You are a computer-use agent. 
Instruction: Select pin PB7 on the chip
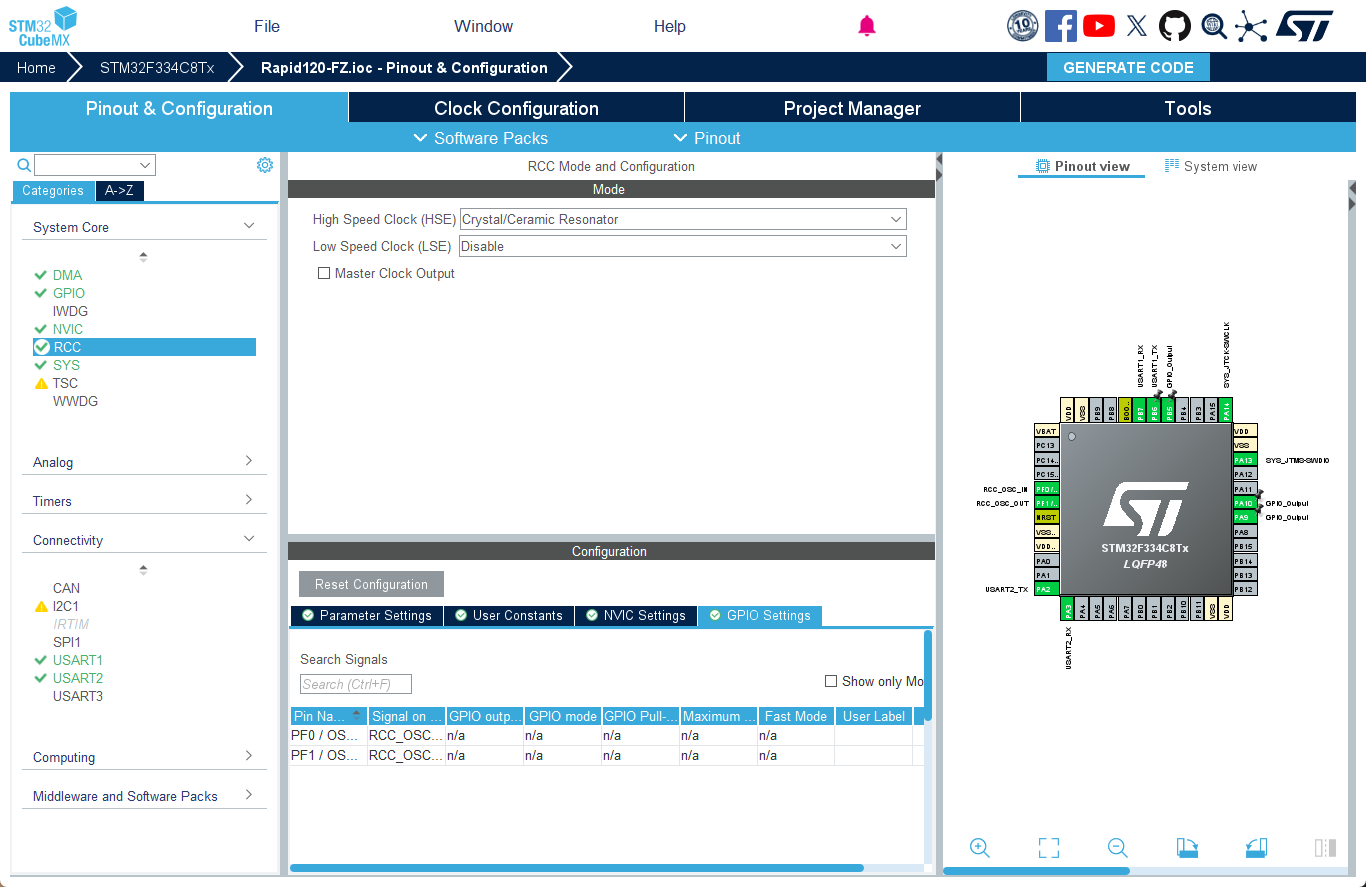[1139, 410]
